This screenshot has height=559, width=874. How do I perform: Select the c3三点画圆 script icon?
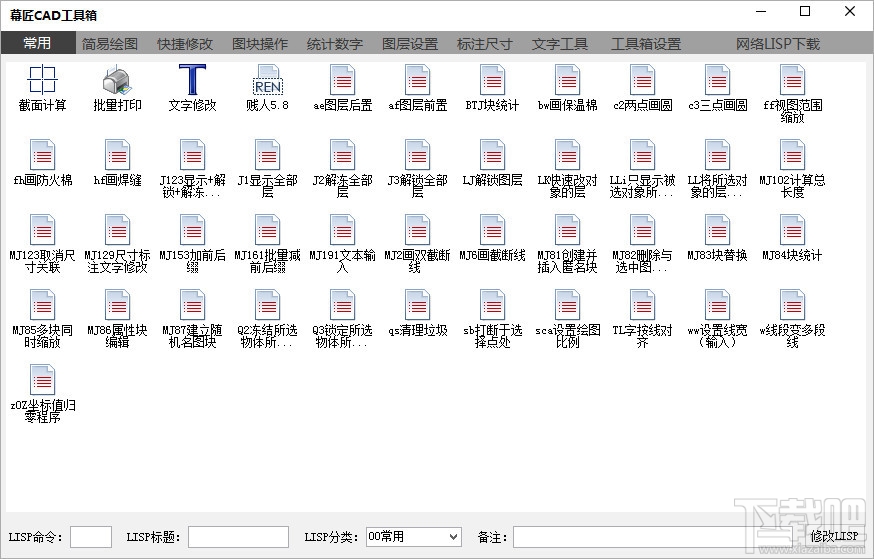point(717,80)
